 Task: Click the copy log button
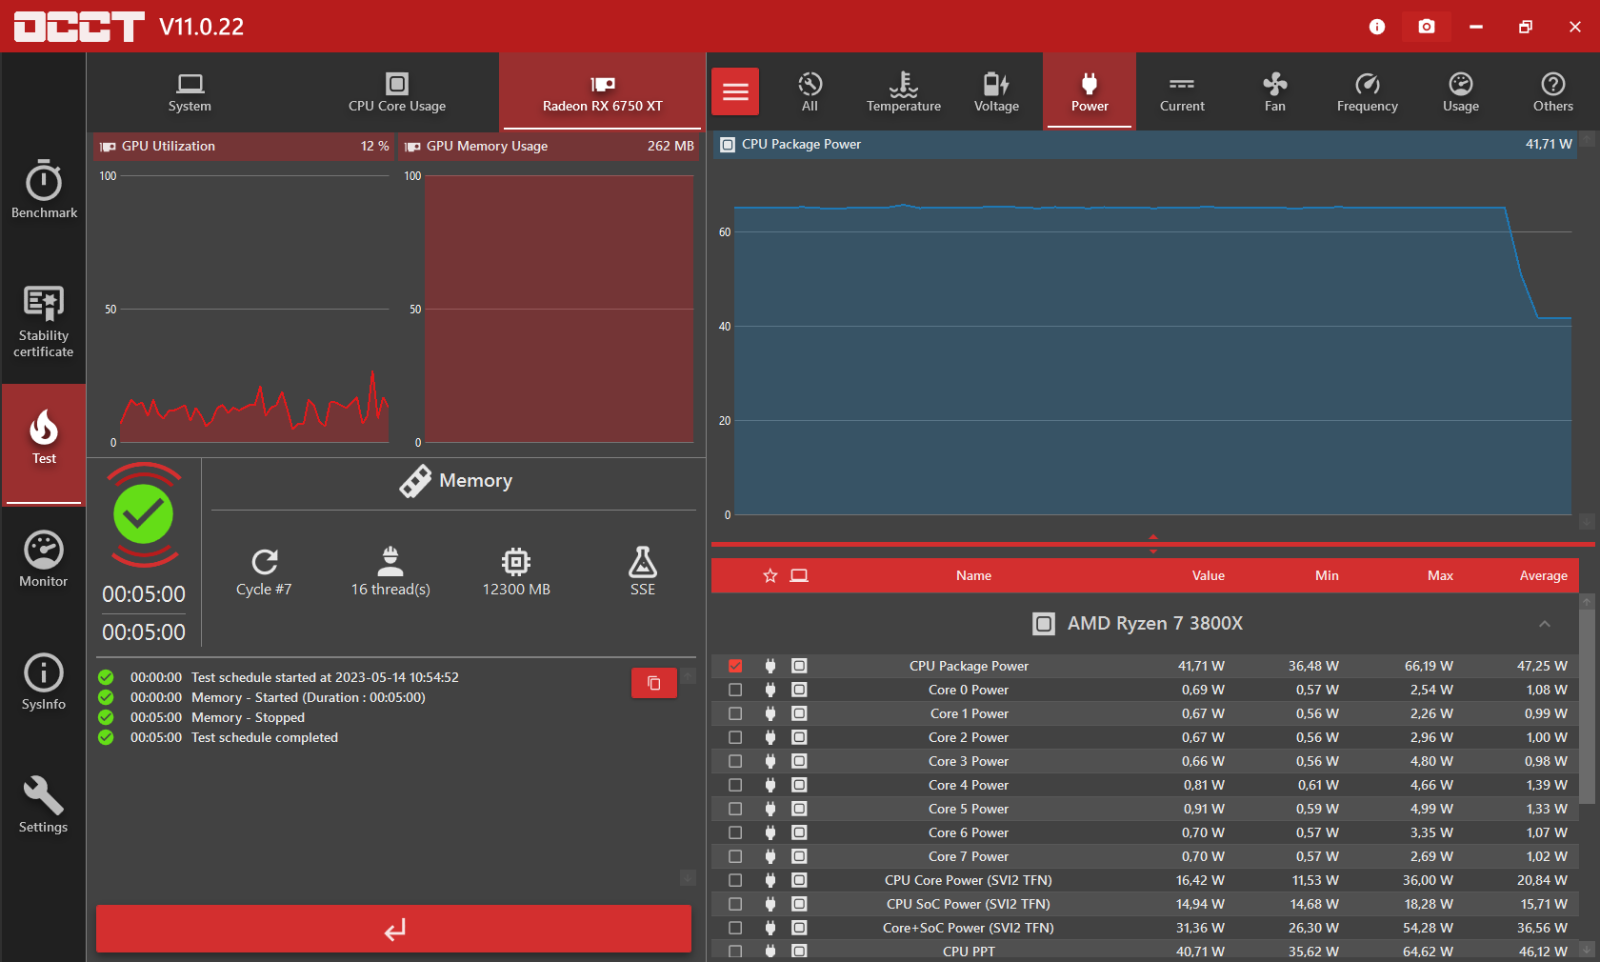click(654, 683)
